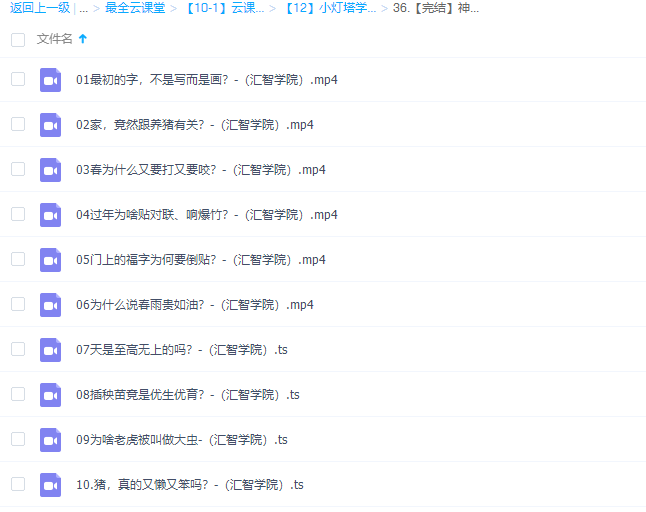Navigate to 【10-1】云课 breadcrumb folder
646x512 pixels.
pos(224,9)
